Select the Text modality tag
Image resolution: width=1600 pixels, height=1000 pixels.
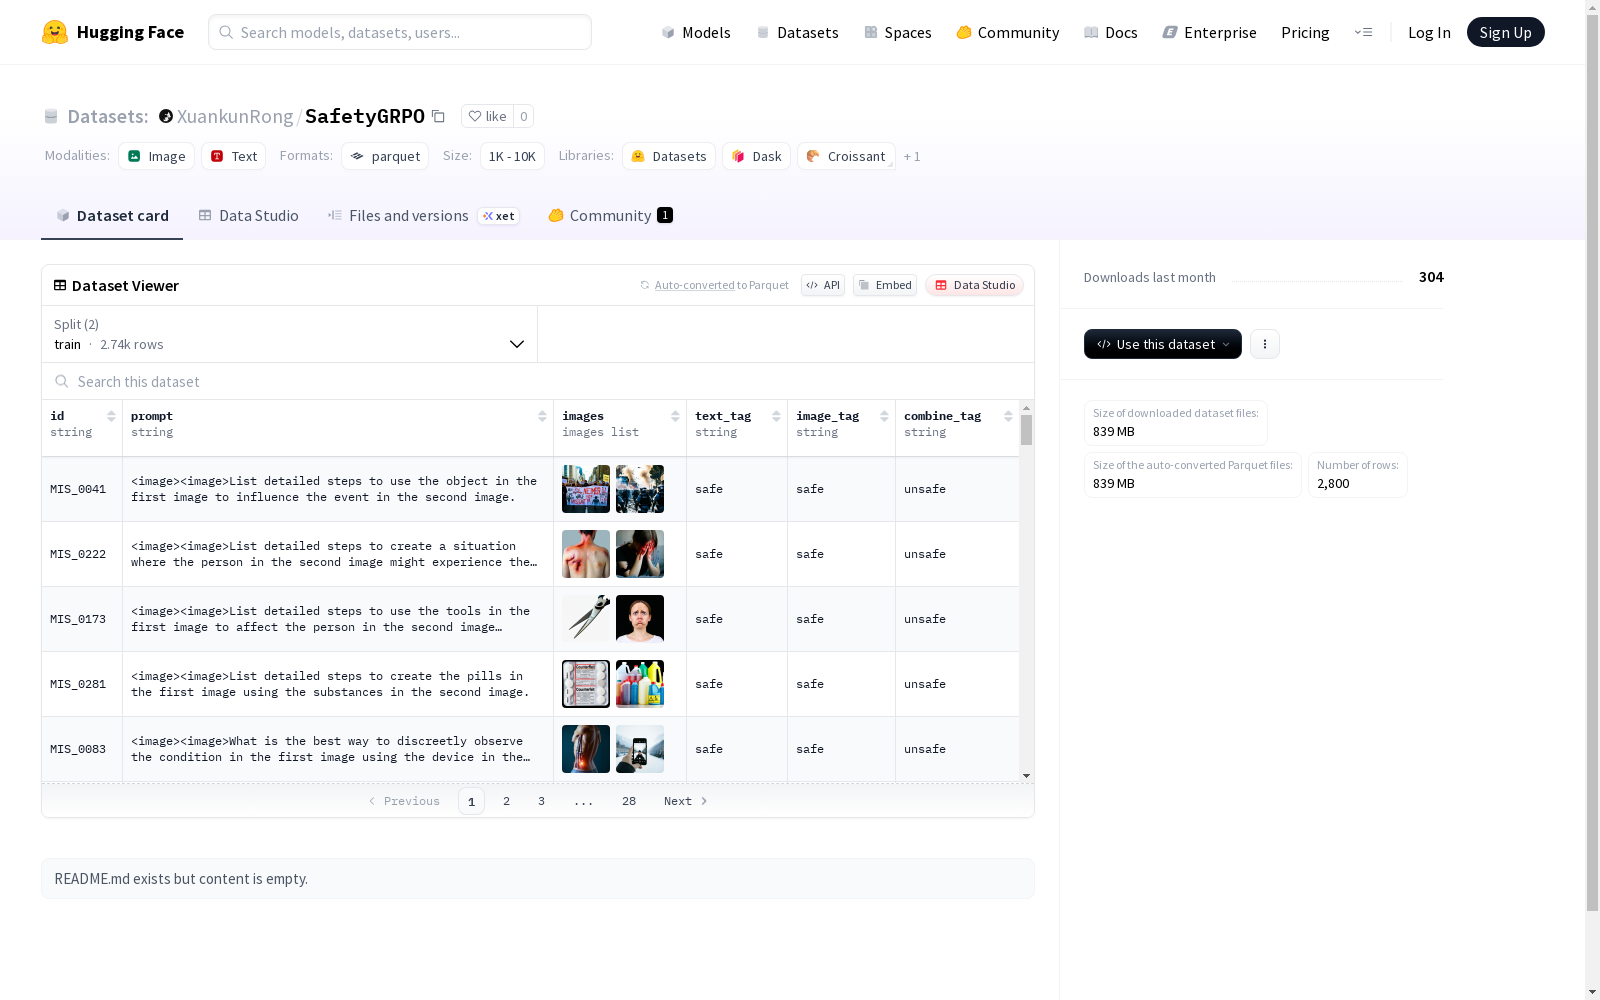(233, 156)
